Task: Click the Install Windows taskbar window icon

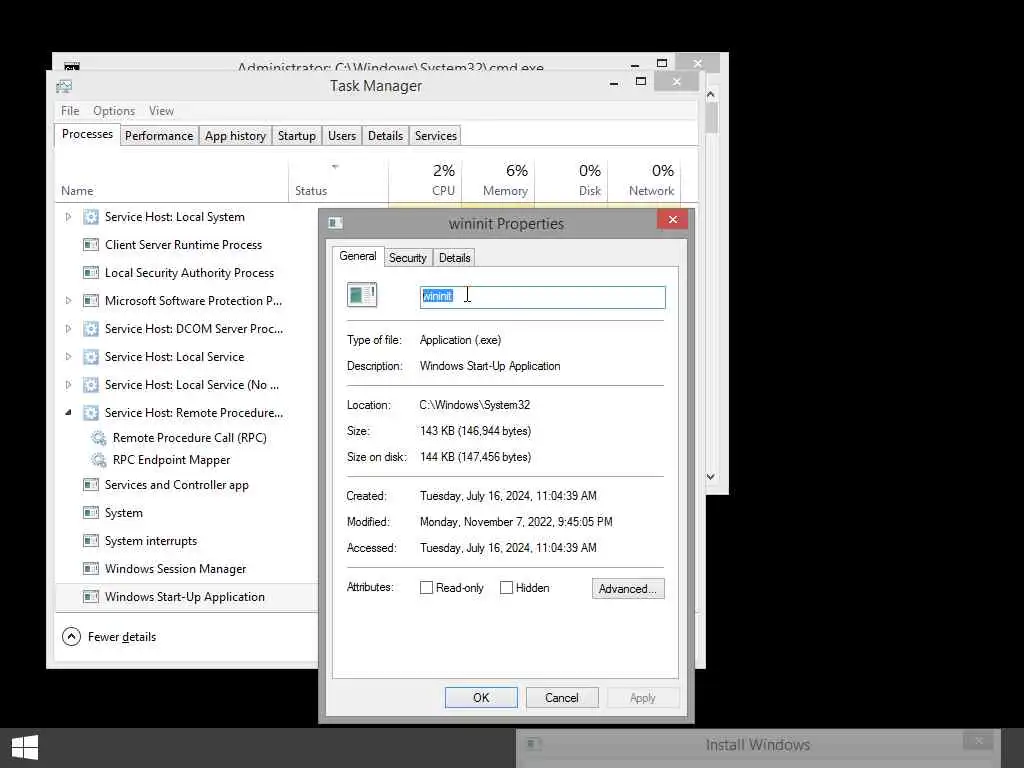Action: pyautogui.click(x=534, y=744)
